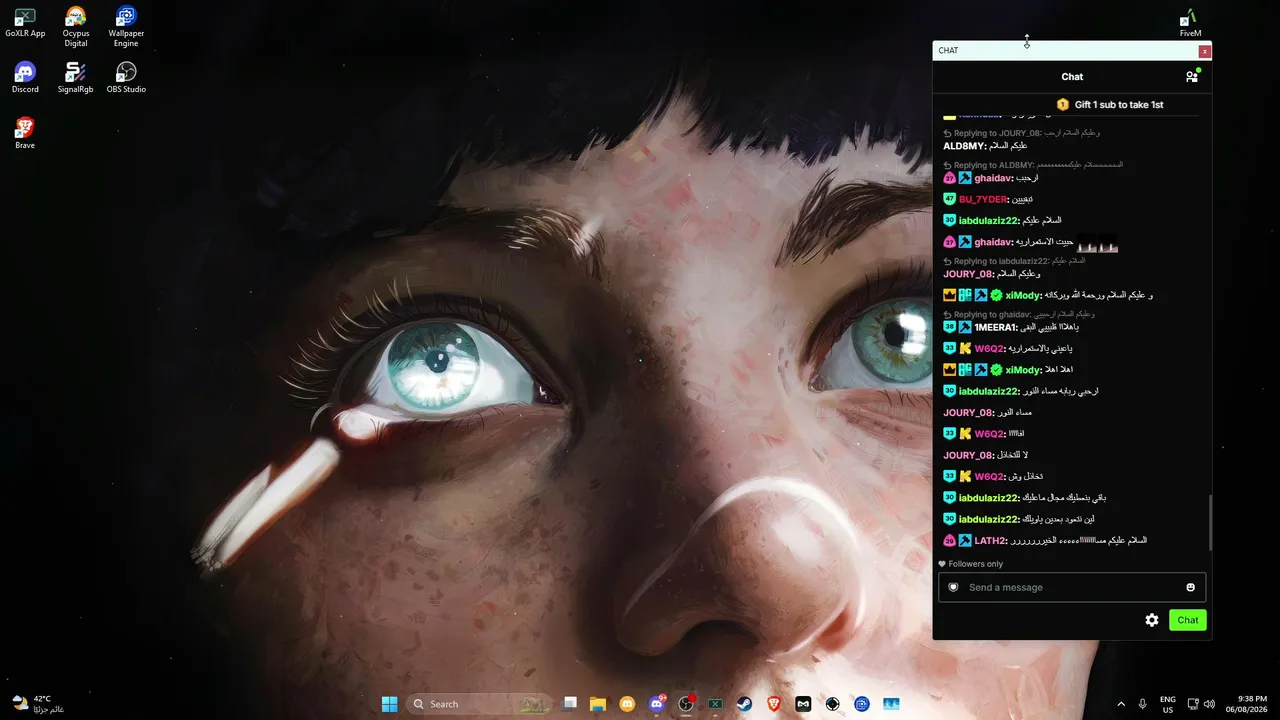Click username ALD8MY in chat
Viewport: 1280px width, 720px height.
pyautogui.click(x=965, y=146)
